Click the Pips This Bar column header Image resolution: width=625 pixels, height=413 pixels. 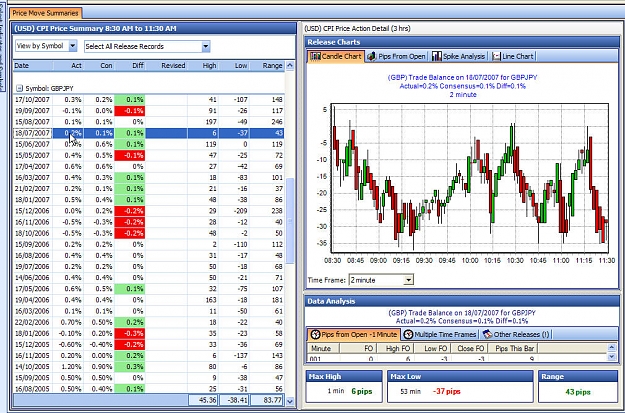[x=514, y=348]
